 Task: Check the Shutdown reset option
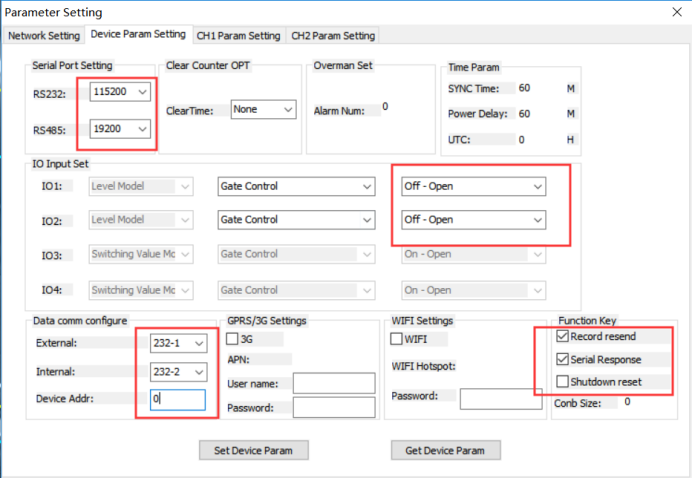[562, 381]
